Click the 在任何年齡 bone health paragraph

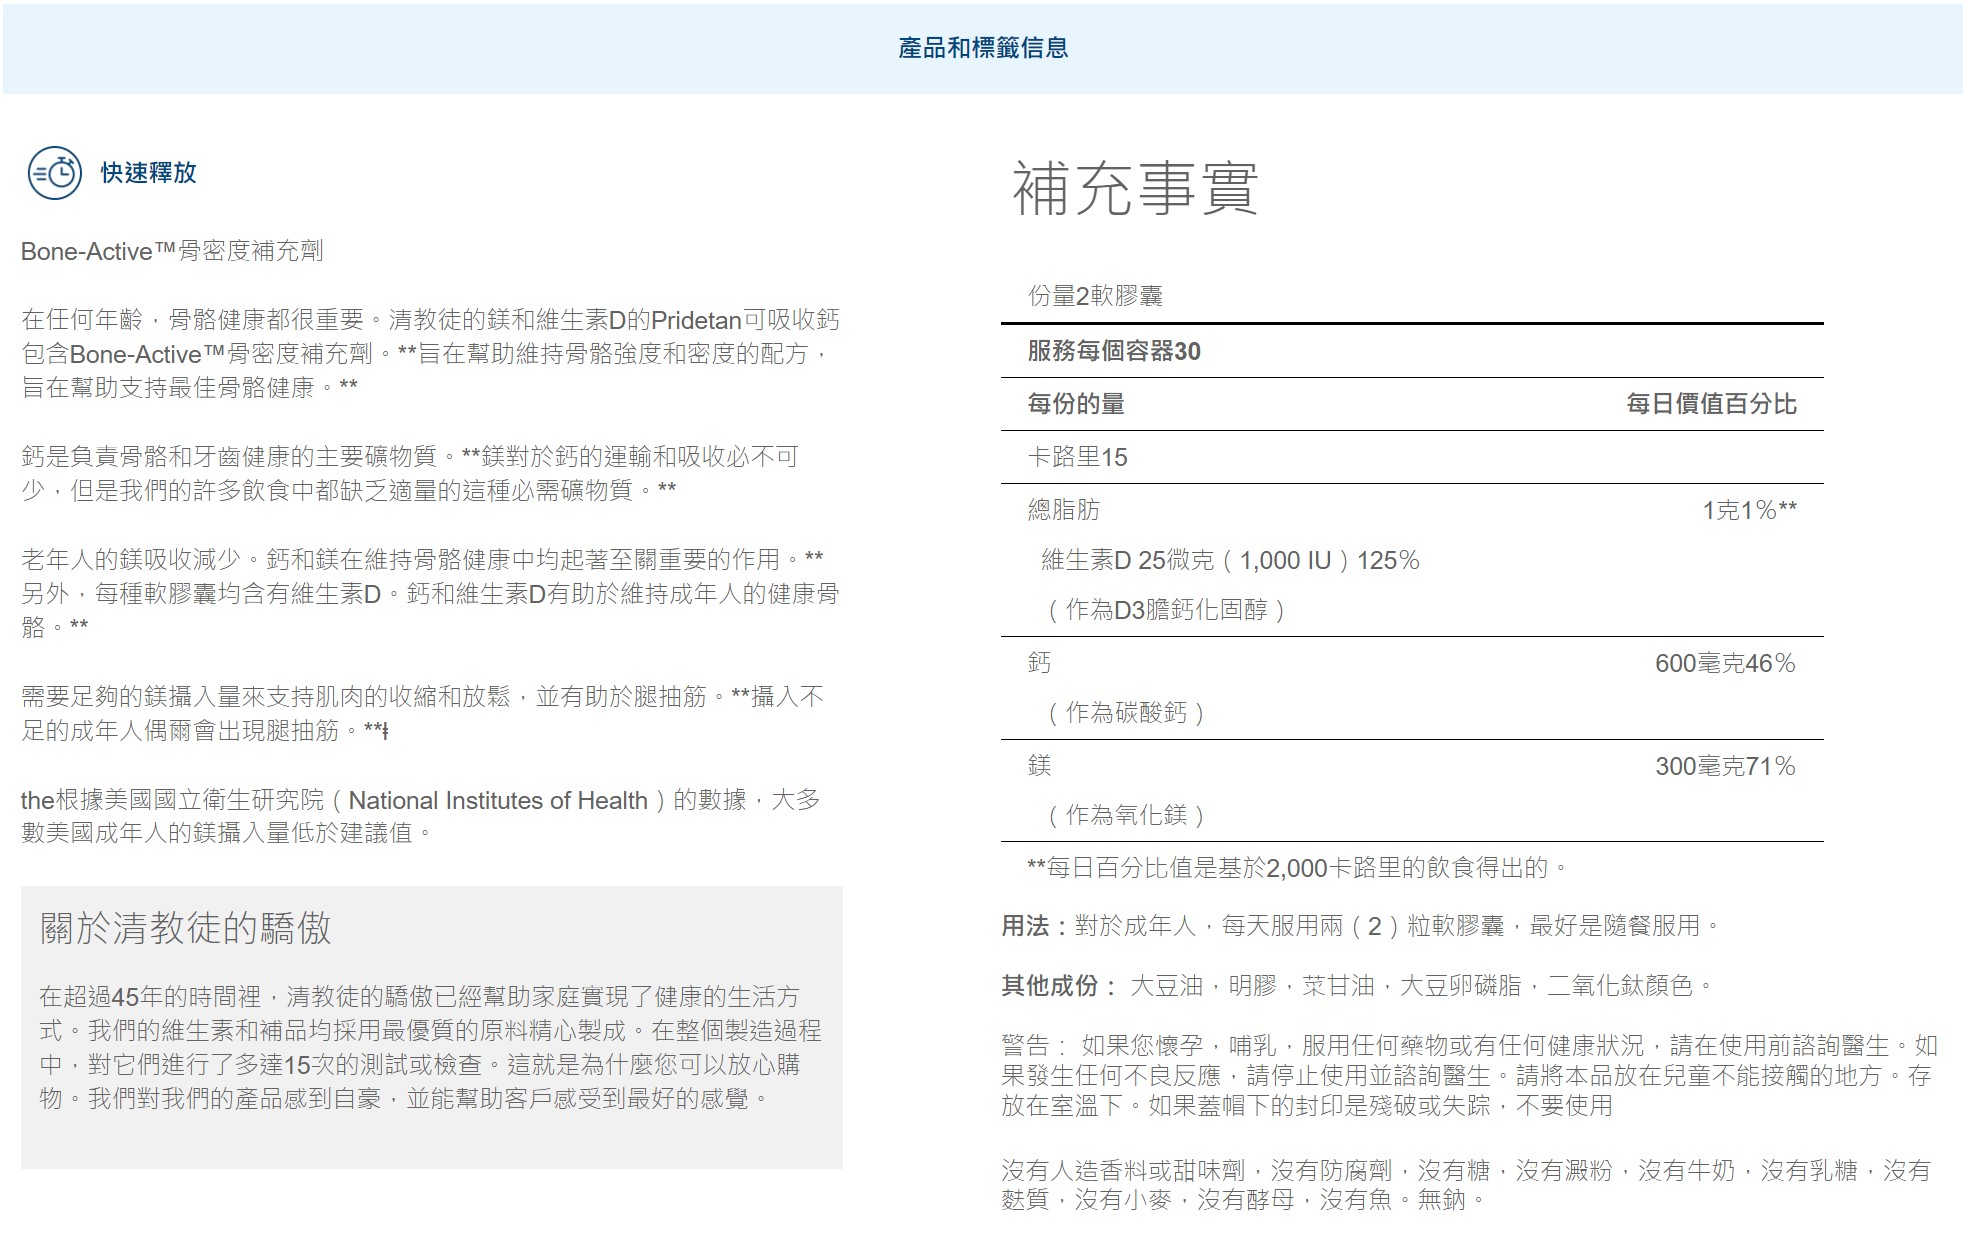[x=430, y=354]
